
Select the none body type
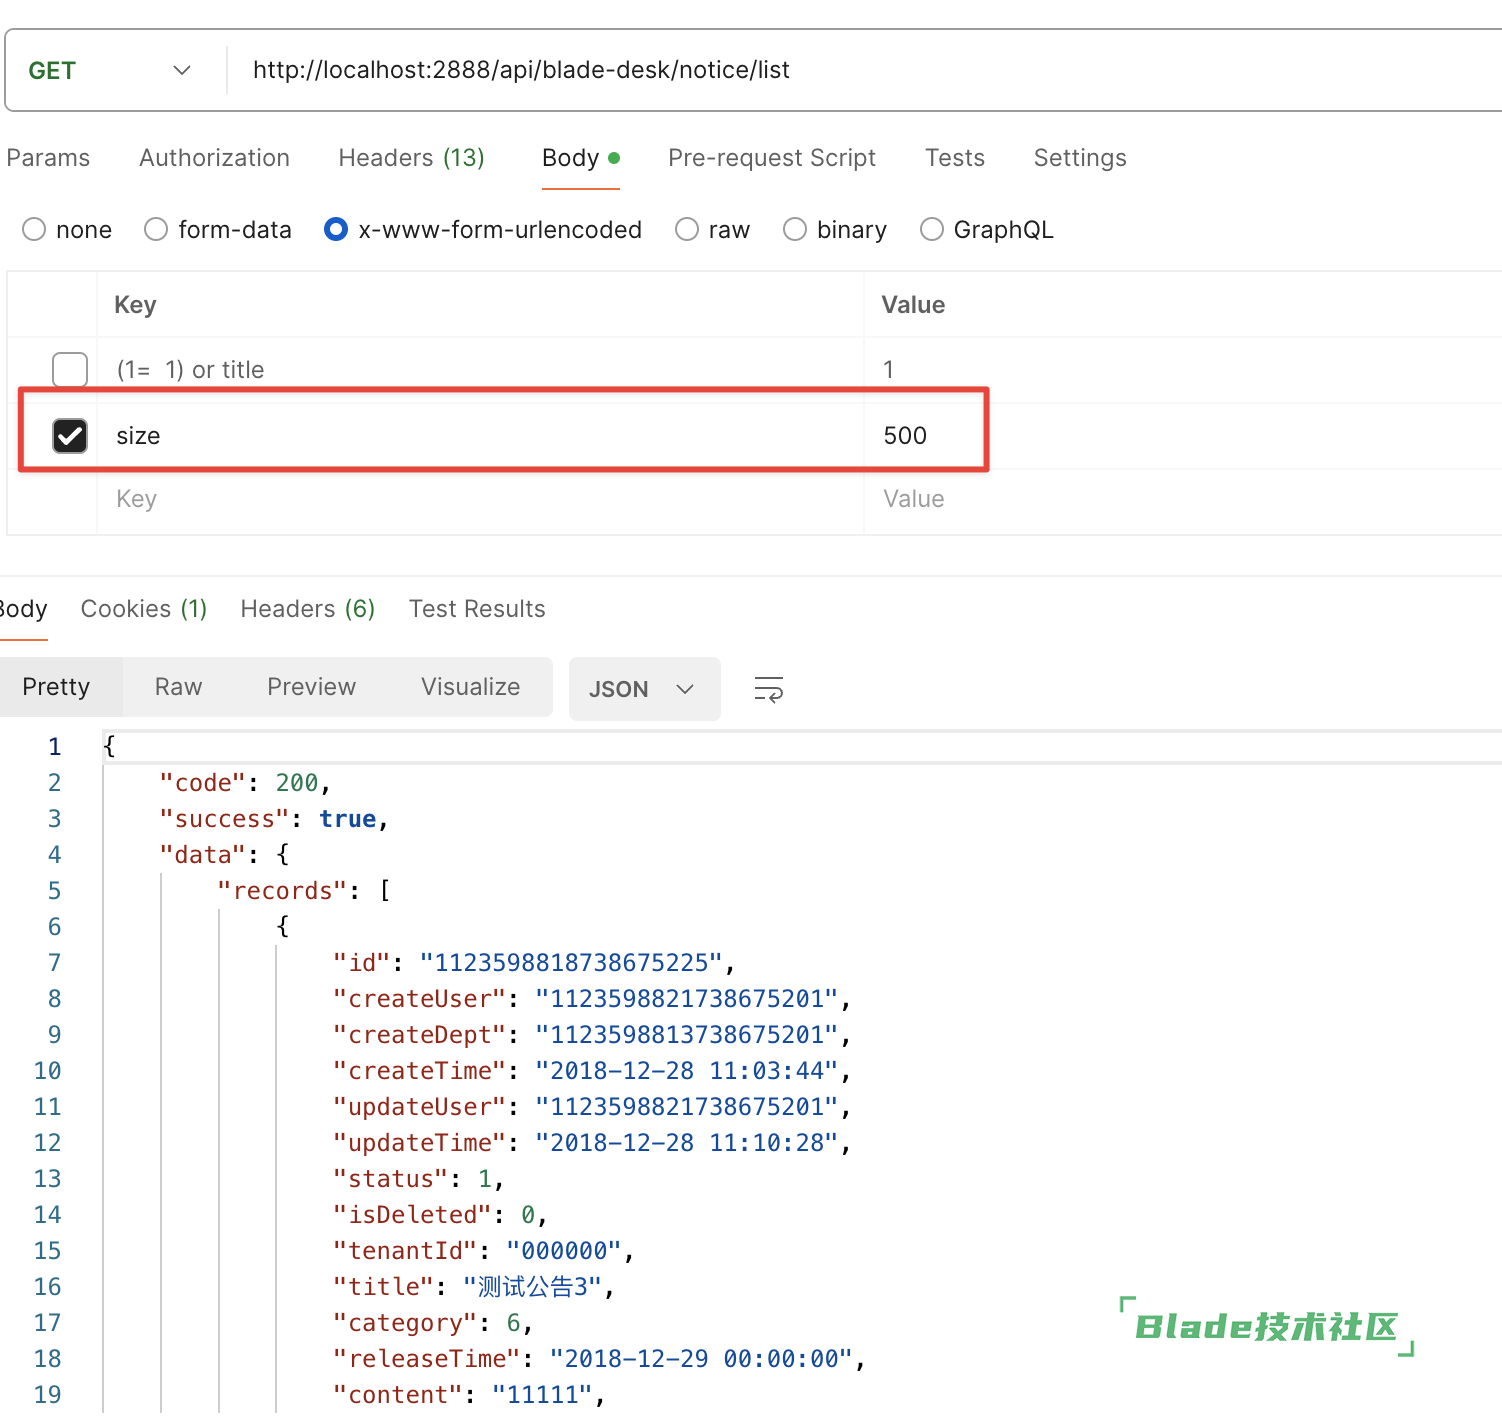coord(34,229)
